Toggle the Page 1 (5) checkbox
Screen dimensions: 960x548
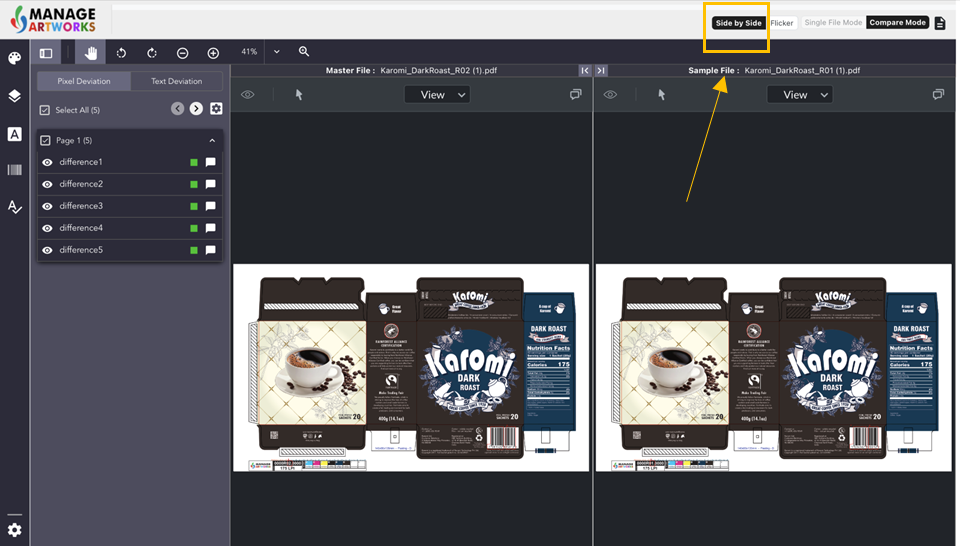tap(45, 141)
